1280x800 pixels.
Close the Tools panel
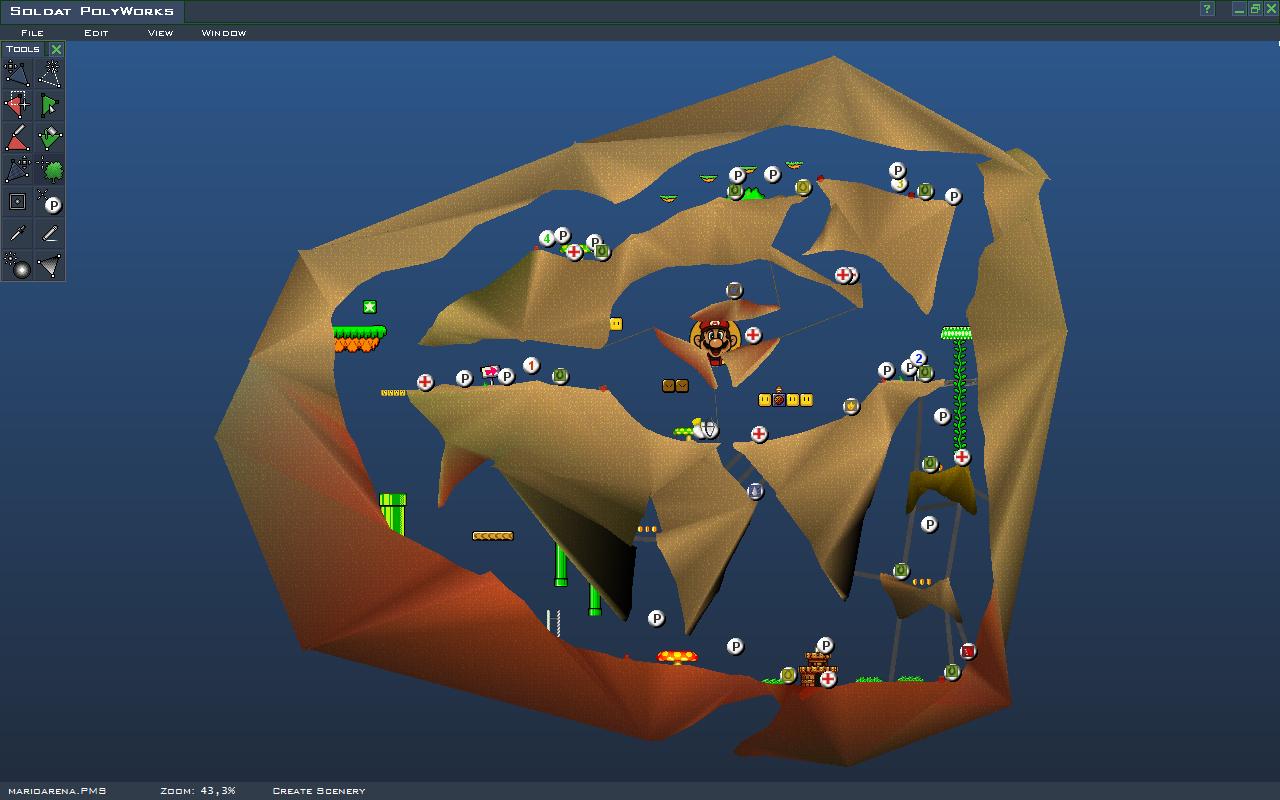tap(56, 49)
